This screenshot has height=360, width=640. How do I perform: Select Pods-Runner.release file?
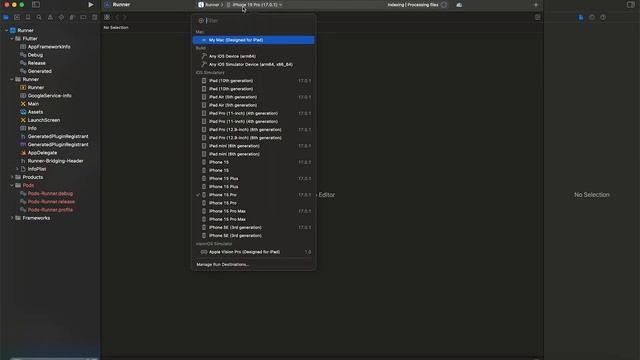(51, 202)
